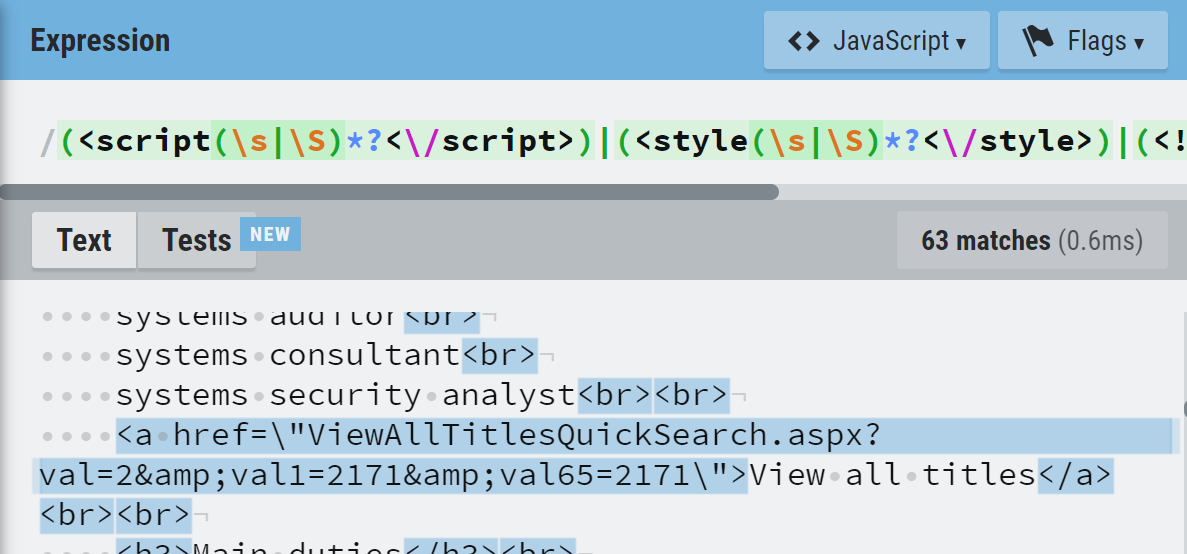Click the code brackets icon beside JavaScript
This screenshot has width=1187, height=554.
click(803, 41)
